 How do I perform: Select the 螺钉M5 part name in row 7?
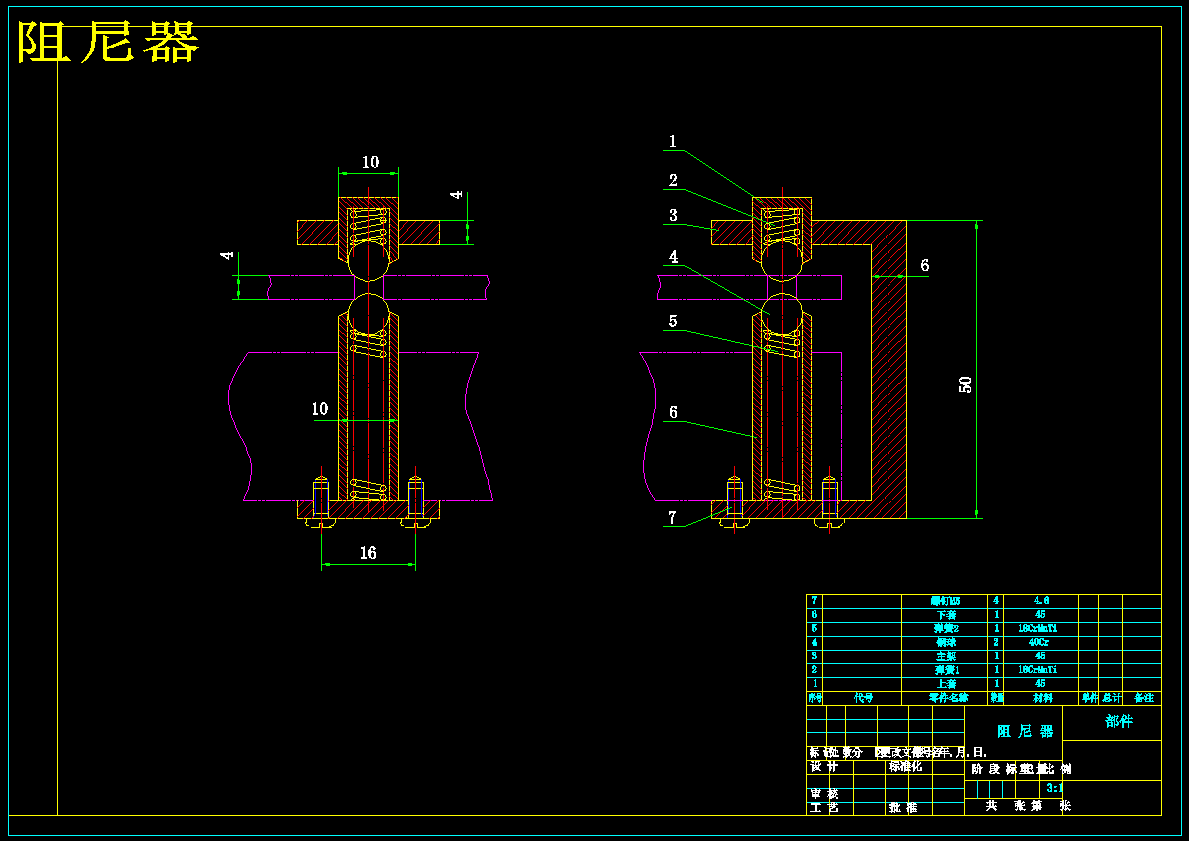[x=946, y=601]
